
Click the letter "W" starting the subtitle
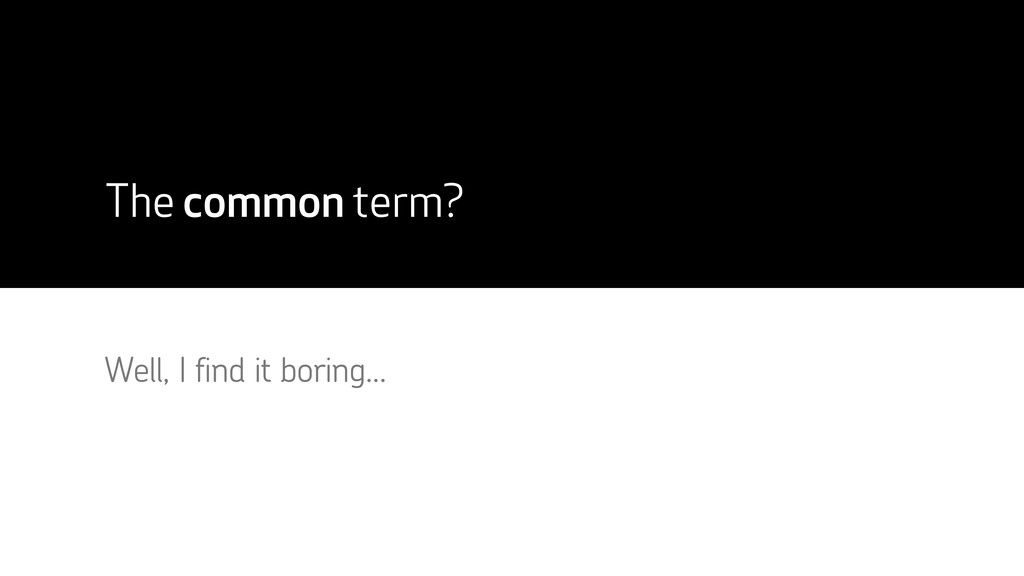tap(118, 372)
